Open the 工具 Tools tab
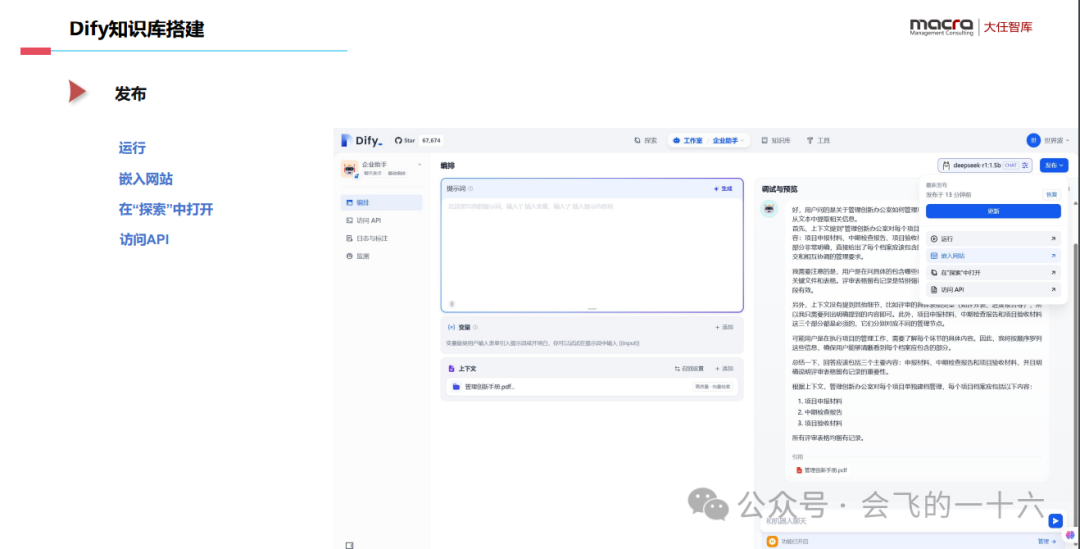Viewport: 1080px width, 549px height. click(x=818, y=141)
